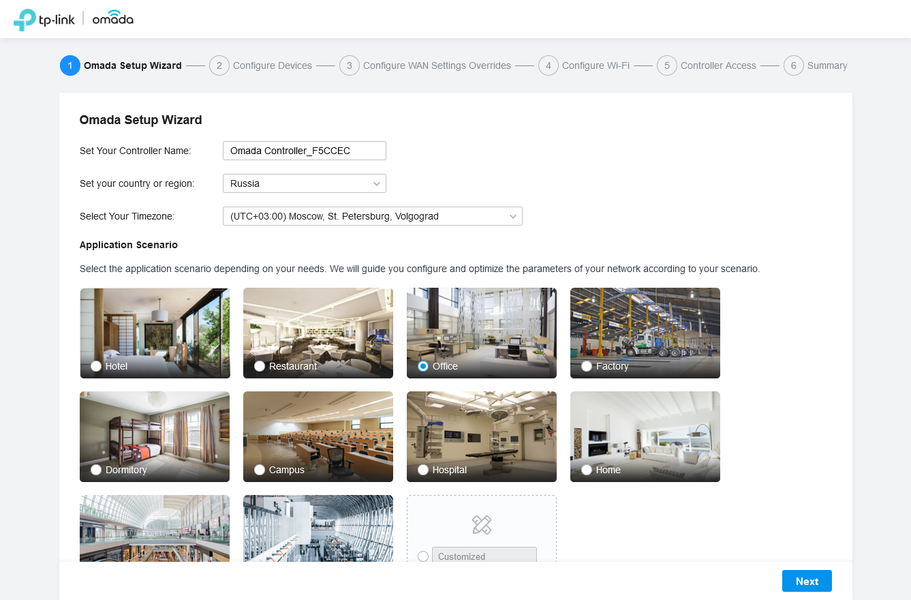Image resolution: width=911 pixels, height=600 pixels.
Task: Select the Hotel scenario radio button
Action: pos(96,366)
